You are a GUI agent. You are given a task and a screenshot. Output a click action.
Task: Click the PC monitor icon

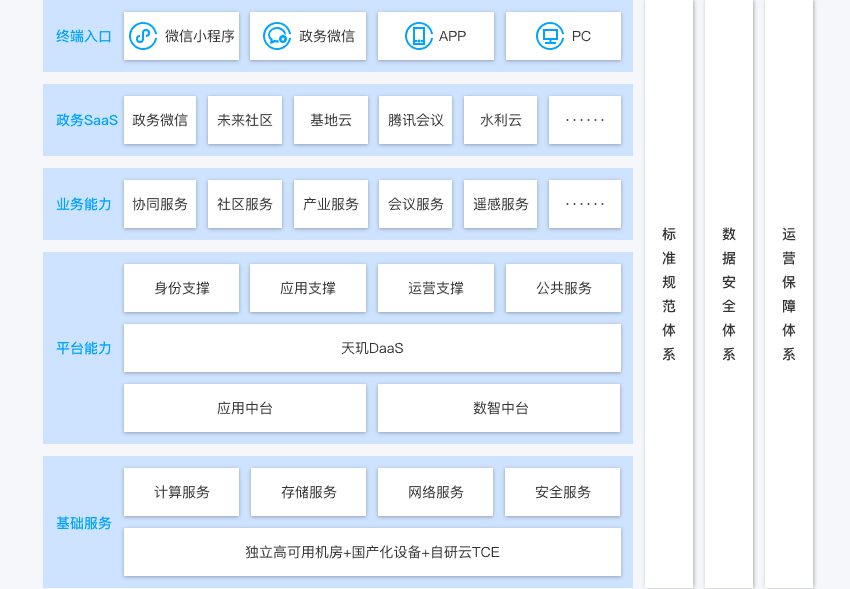point(550,36)
